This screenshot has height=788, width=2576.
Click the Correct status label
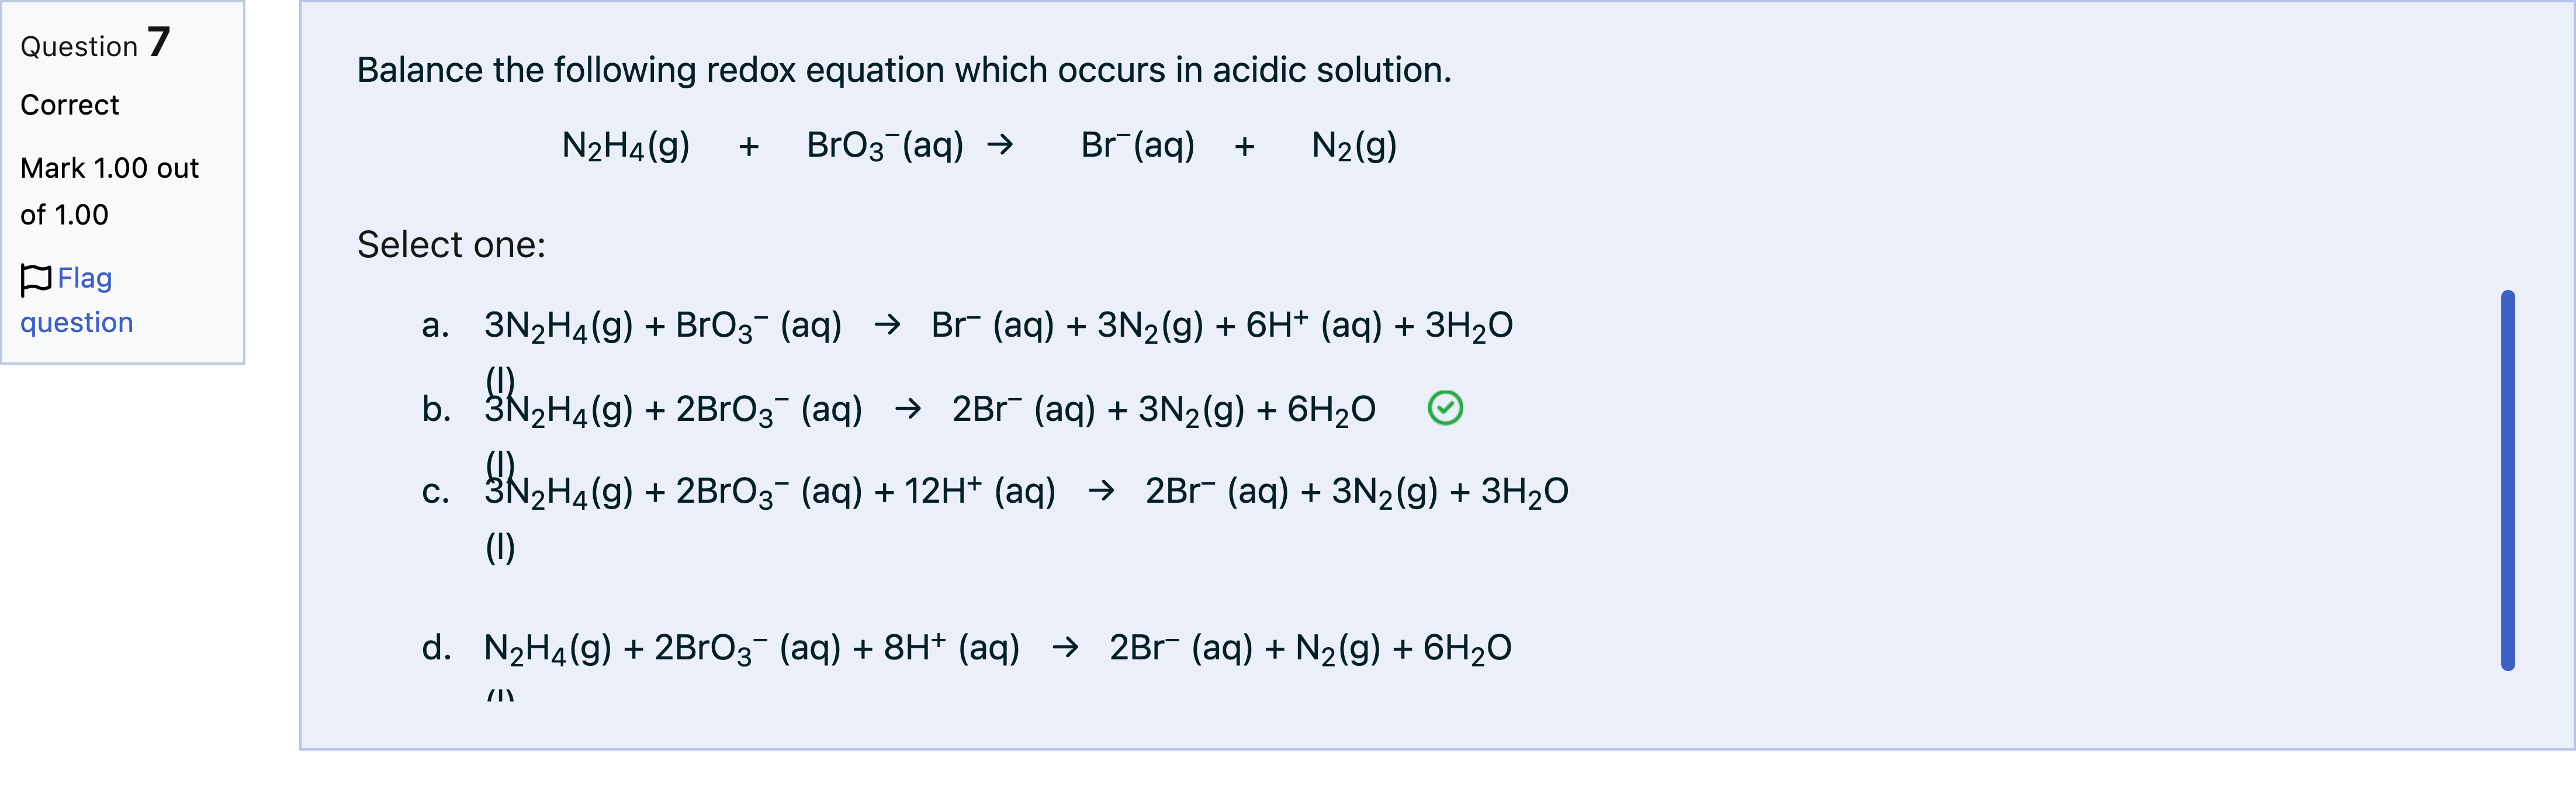69,105
